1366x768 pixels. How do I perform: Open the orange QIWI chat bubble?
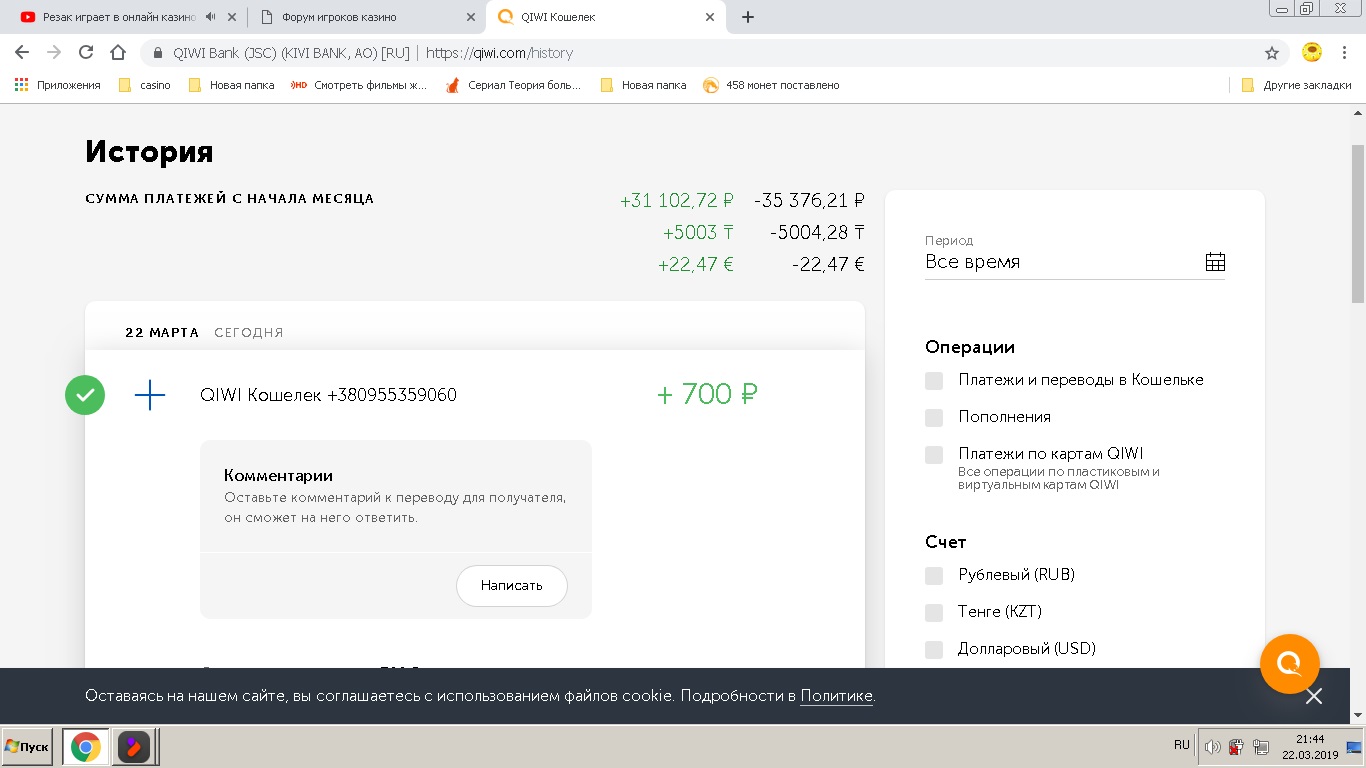point(1290,664)
